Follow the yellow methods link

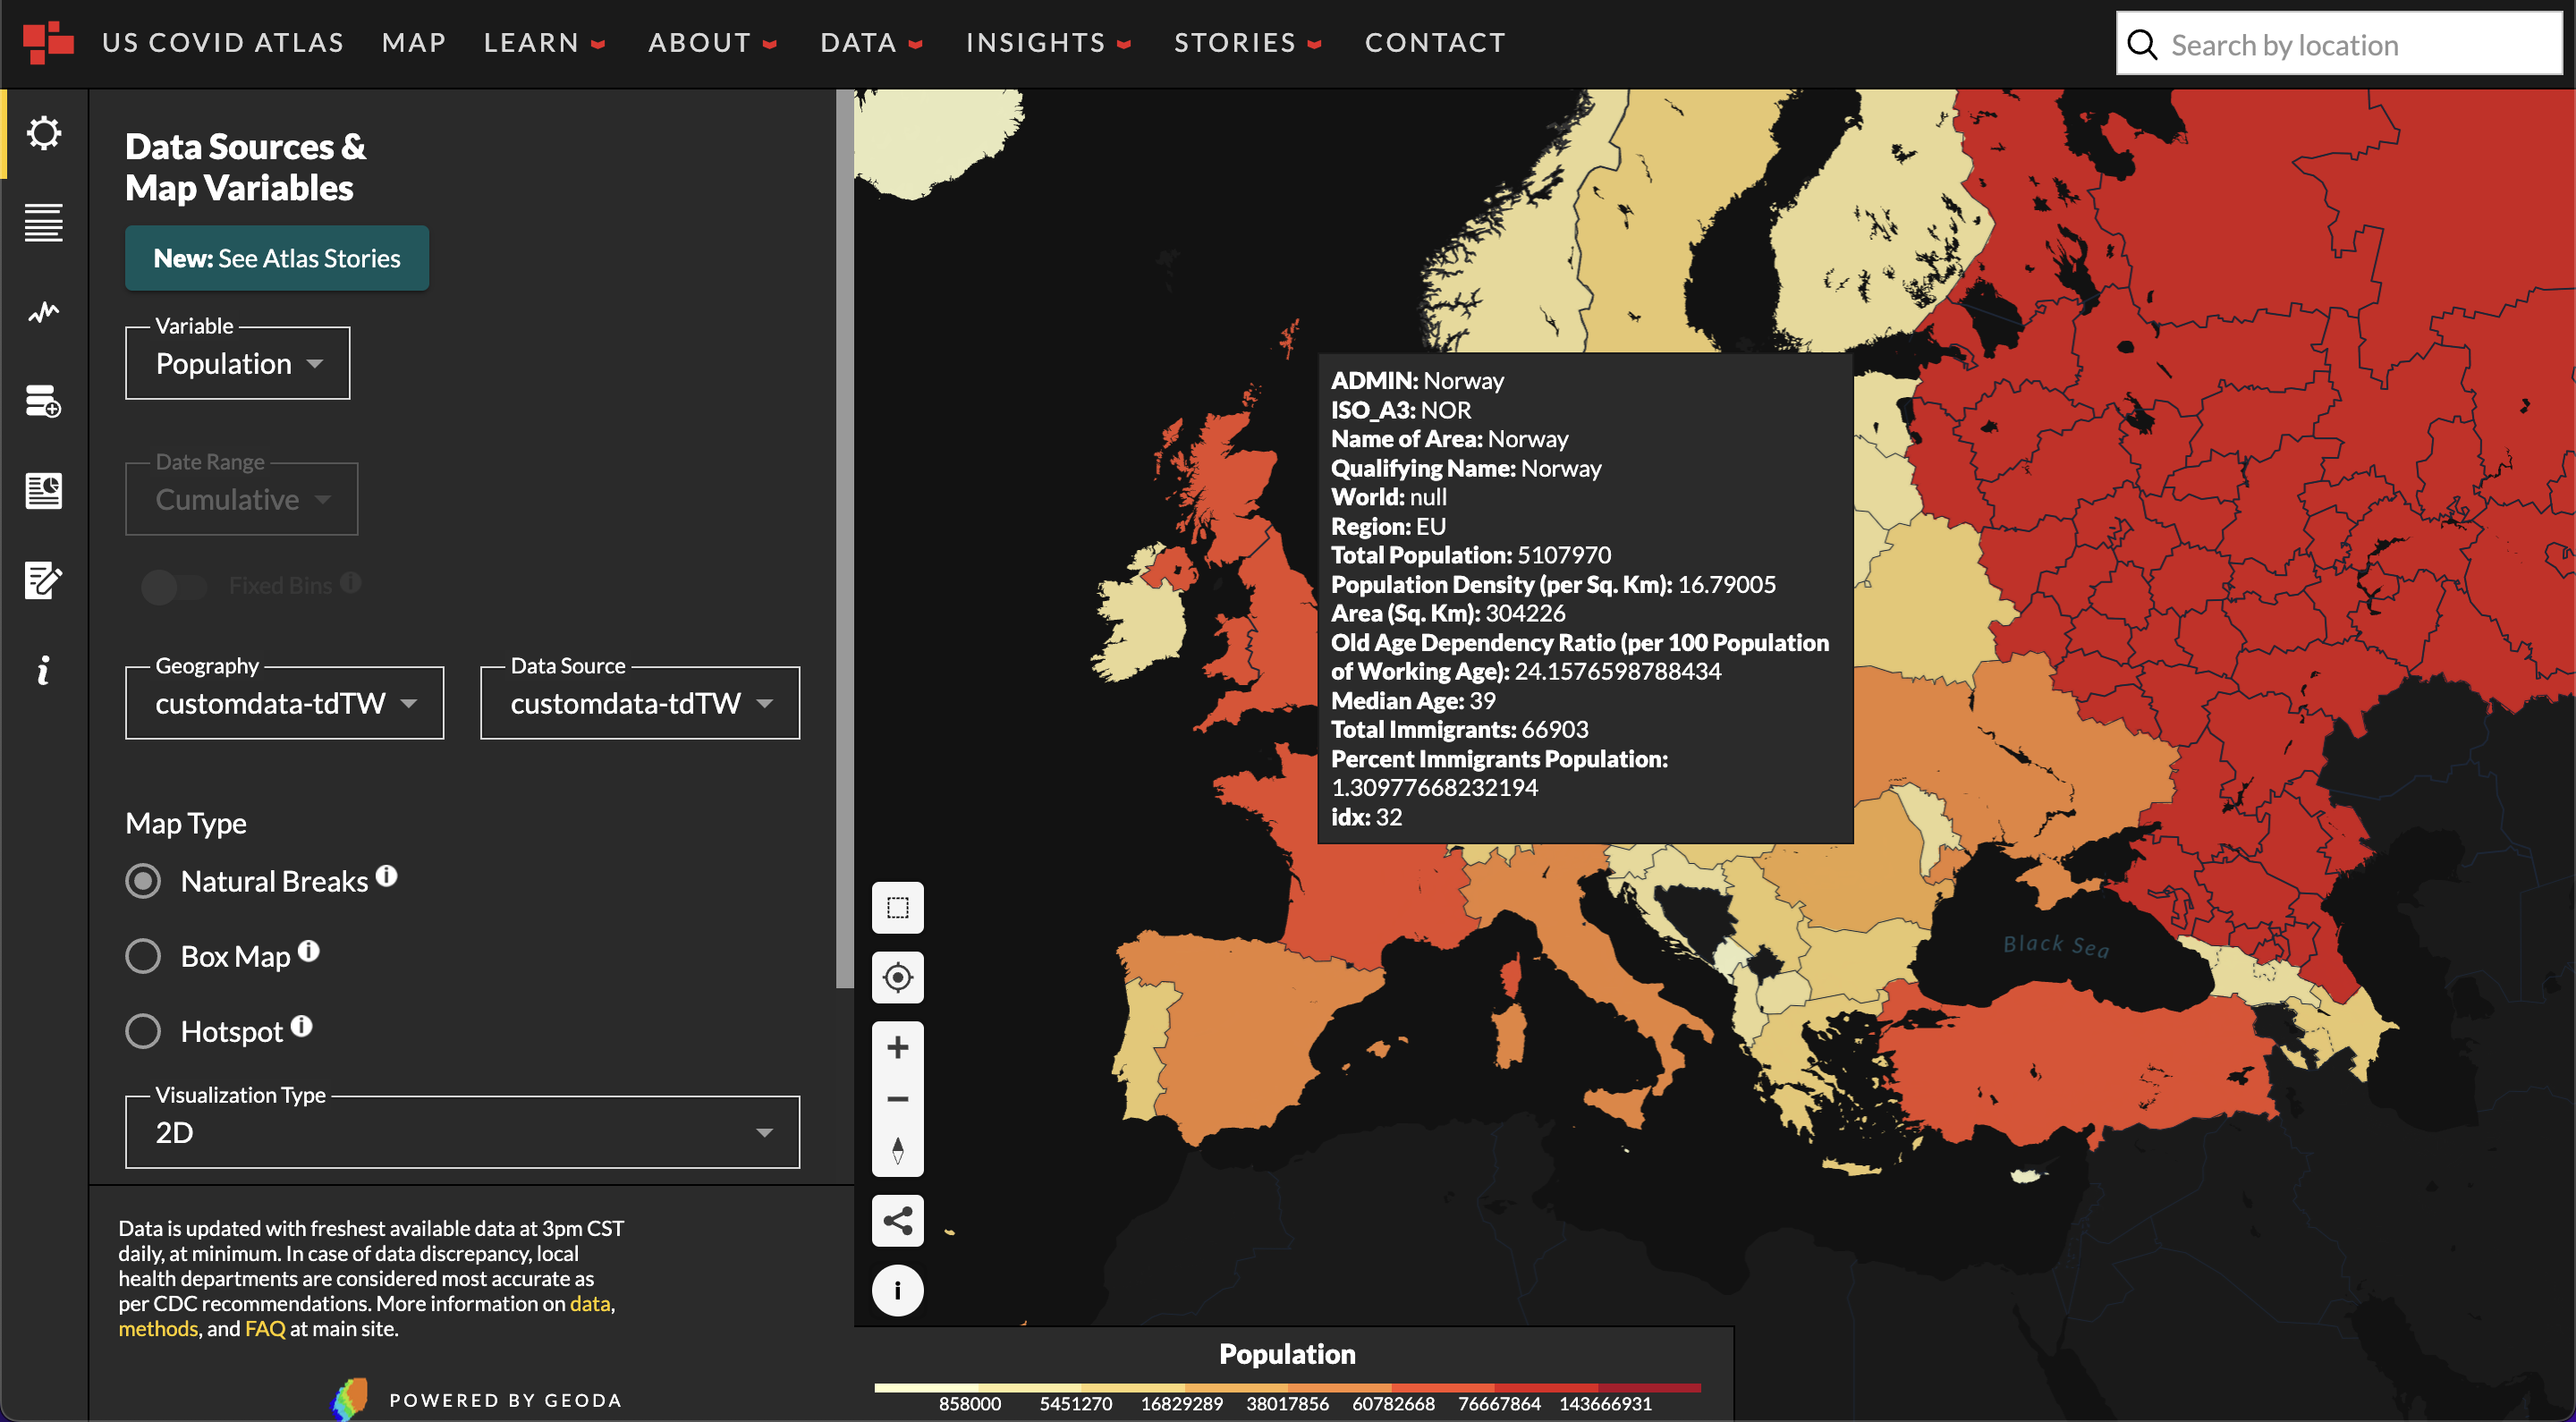pyautogui.click(x=158, y=1328)
